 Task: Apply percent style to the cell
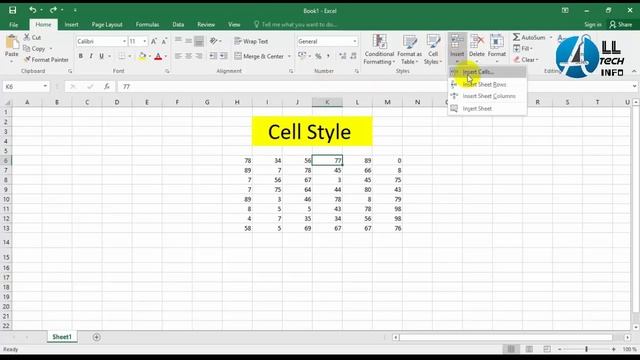[318, 56]
